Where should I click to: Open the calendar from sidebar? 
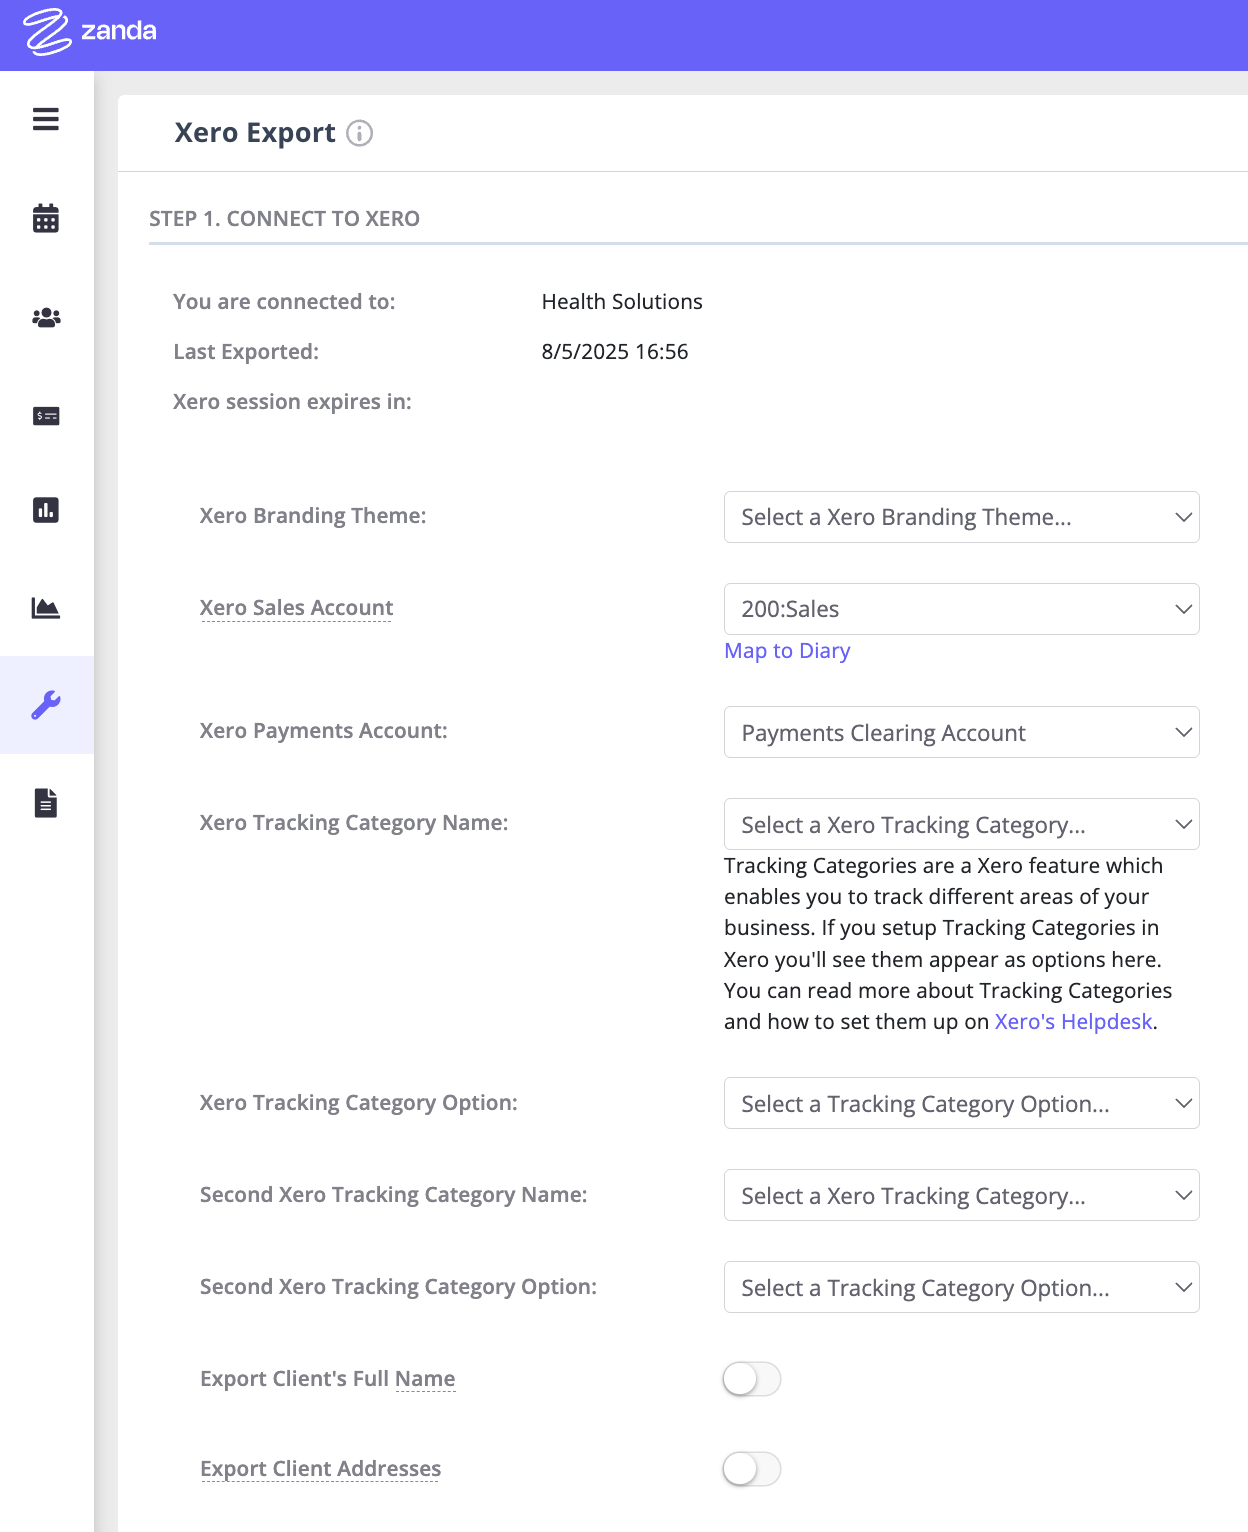[46, 218]
